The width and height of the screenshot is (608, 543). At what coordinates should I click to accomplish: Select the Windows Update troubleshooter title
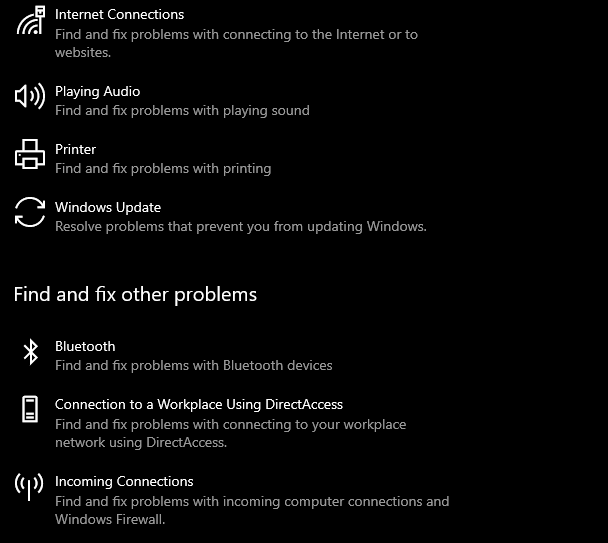pyautogui.click(x=108, y=208)
